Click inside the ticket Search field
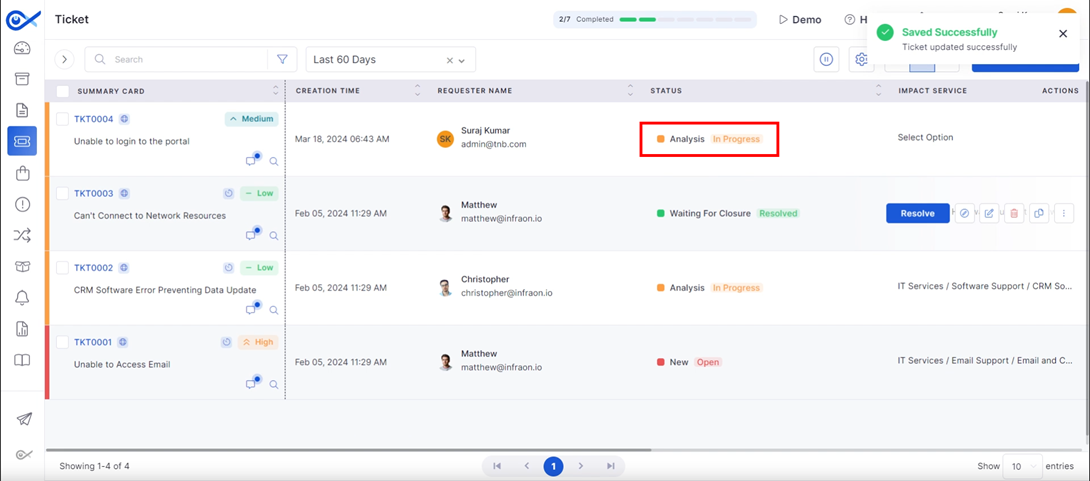Viewport: 1090px width, 481px height. tap(180, 60)
